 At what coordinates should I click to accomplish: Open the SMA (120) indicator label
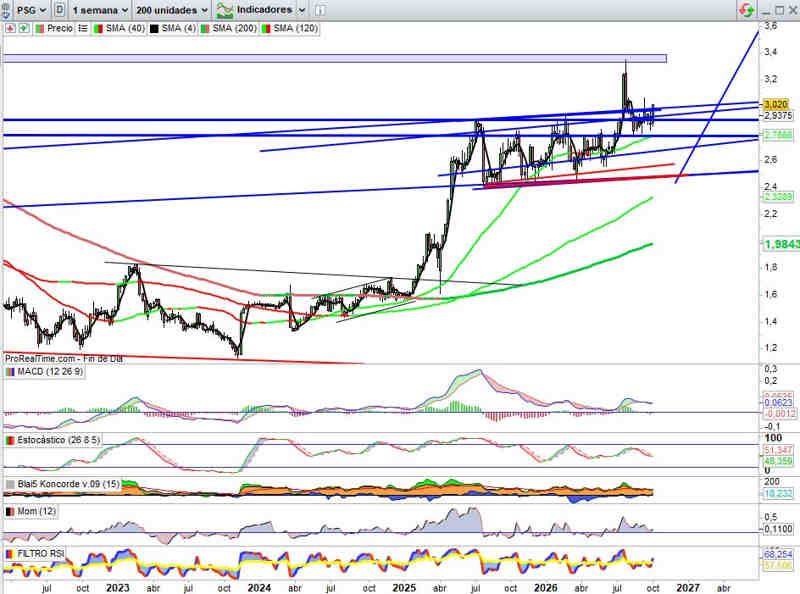[295, 29]
